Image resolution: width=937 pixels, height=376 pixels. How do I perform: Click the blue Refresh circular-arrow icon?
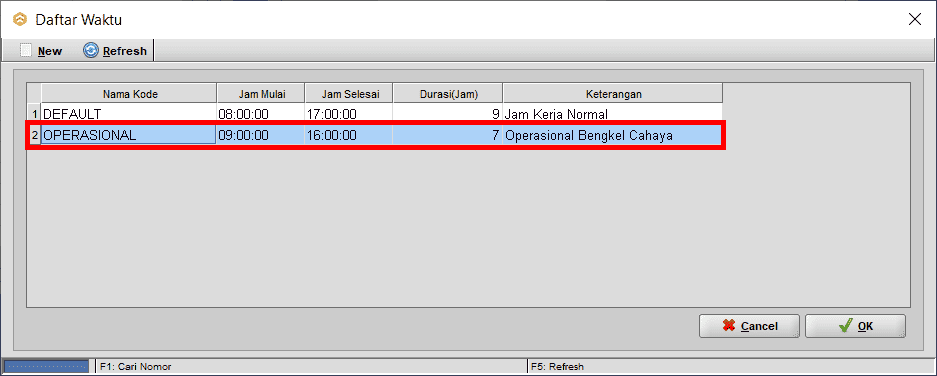(x=91, y=51)
